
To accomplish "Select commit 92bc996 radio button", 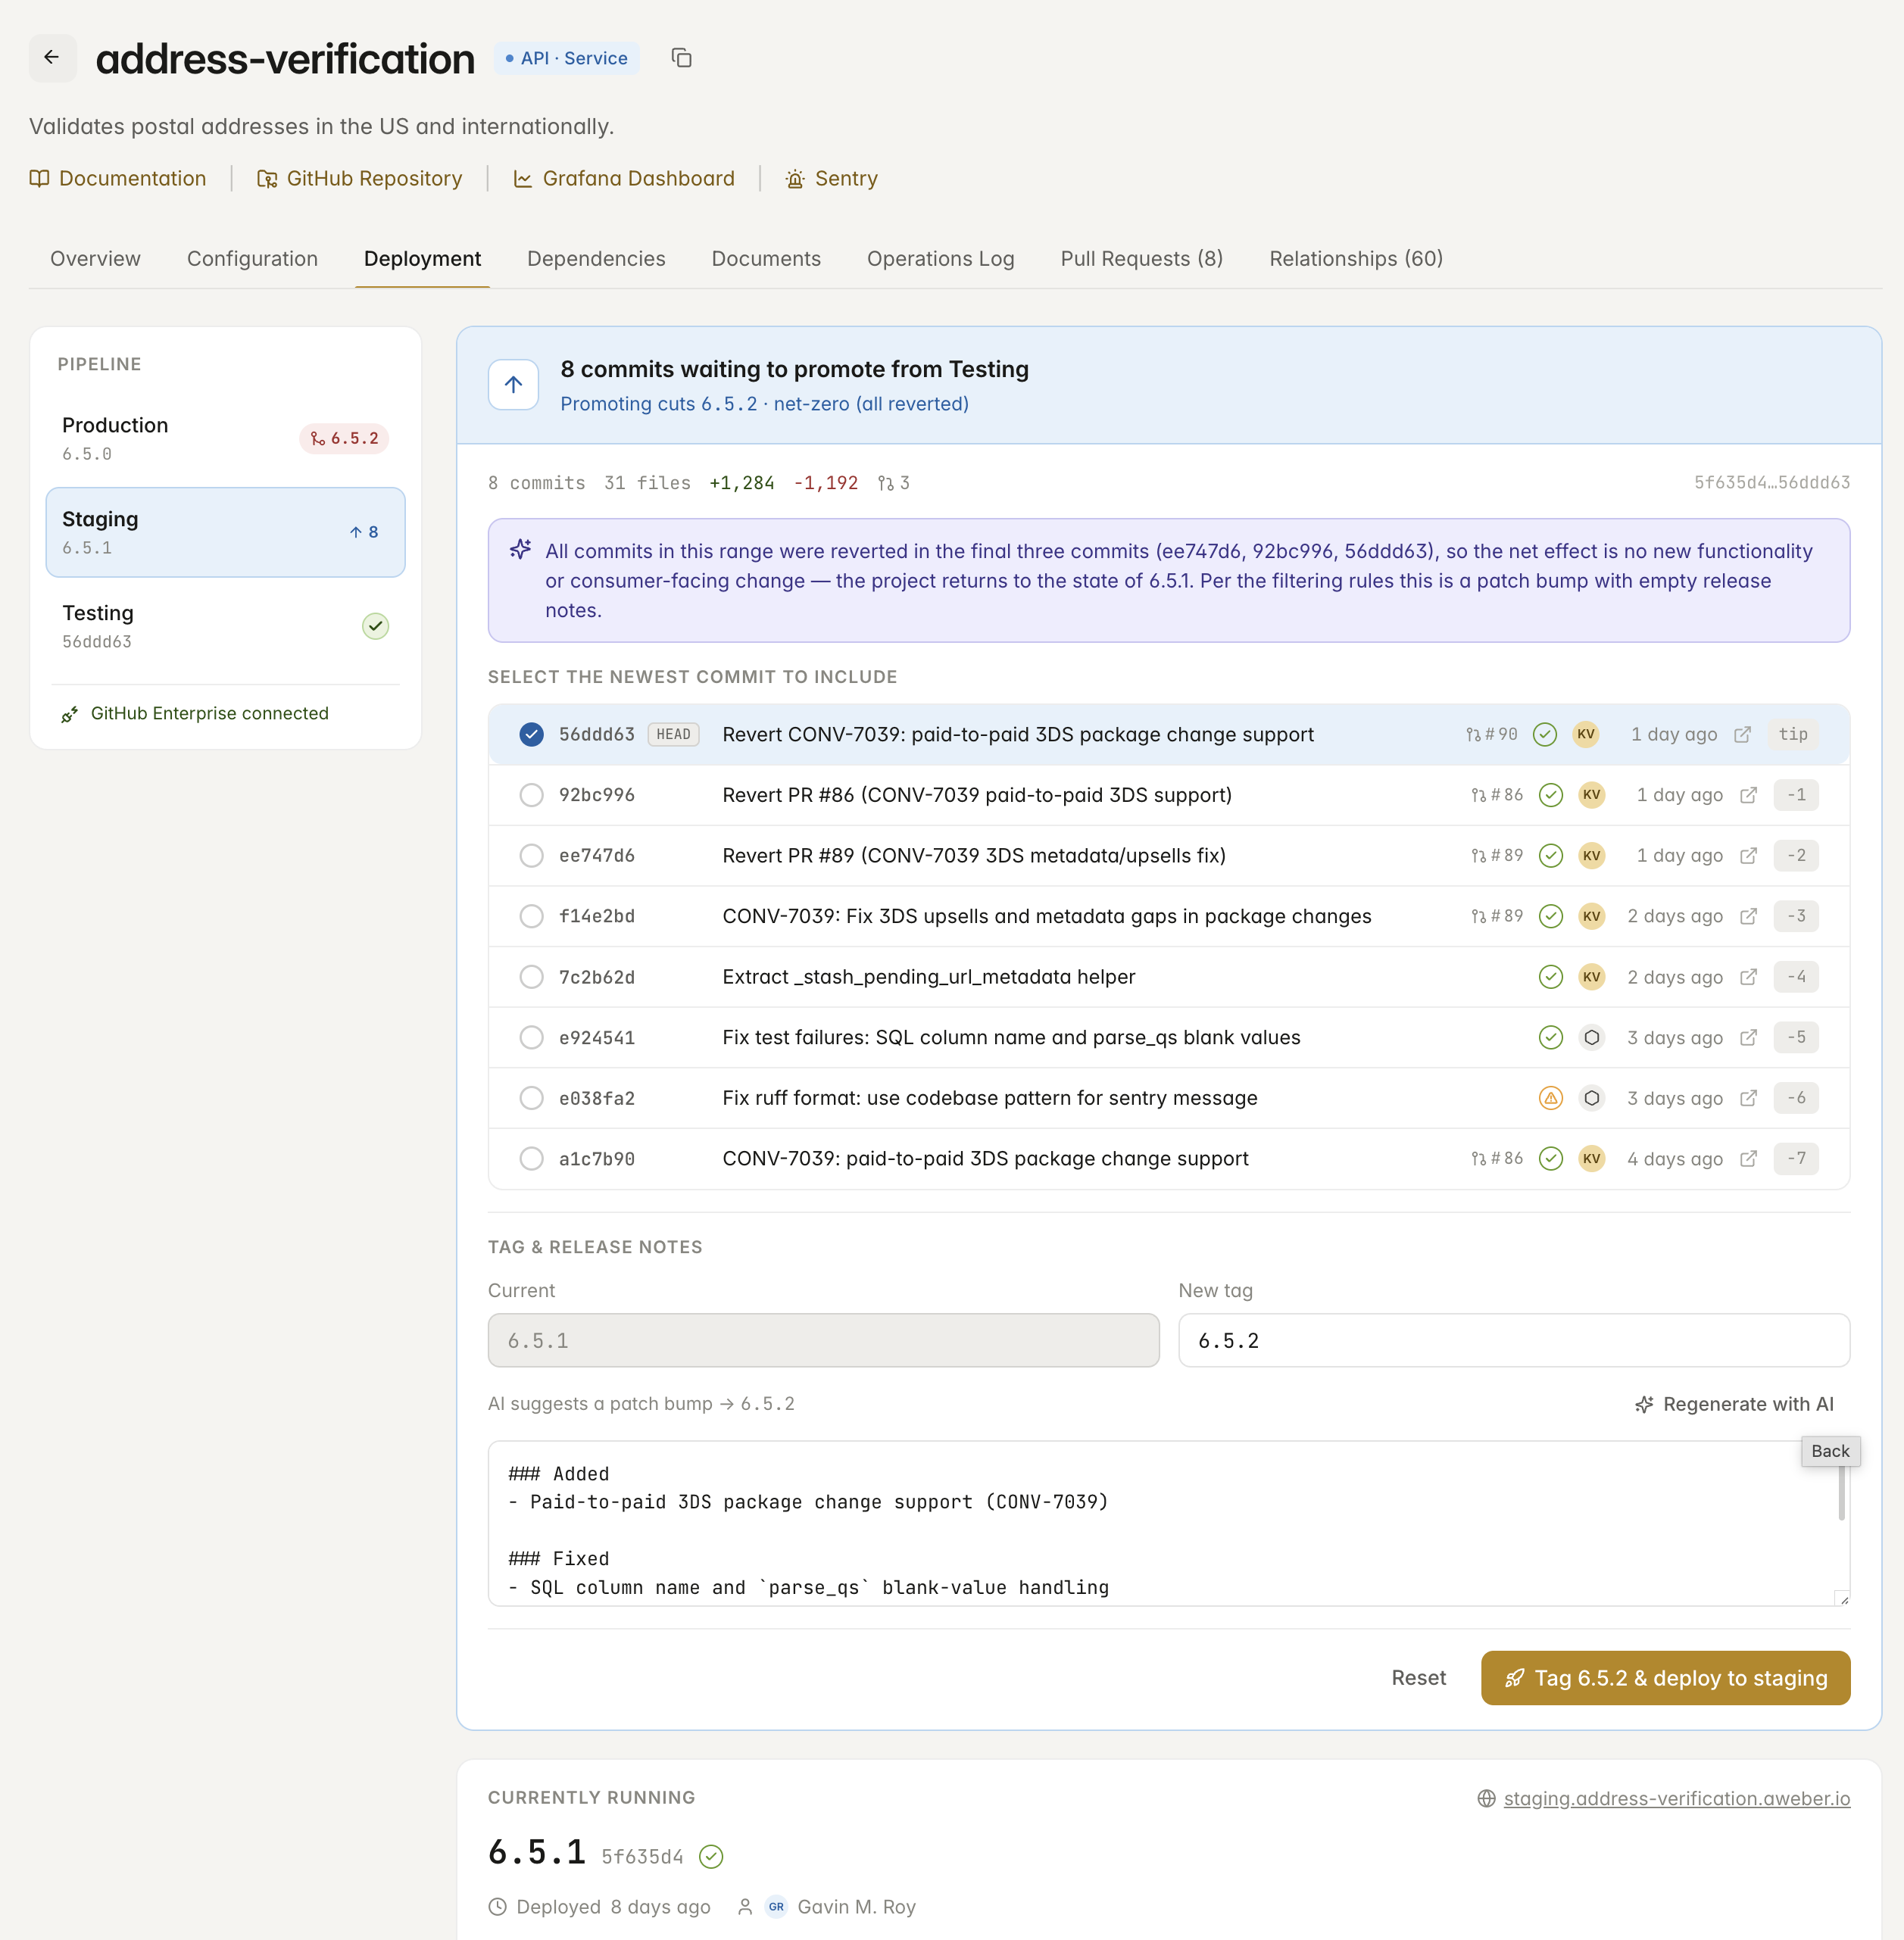I will pos(531,795).
